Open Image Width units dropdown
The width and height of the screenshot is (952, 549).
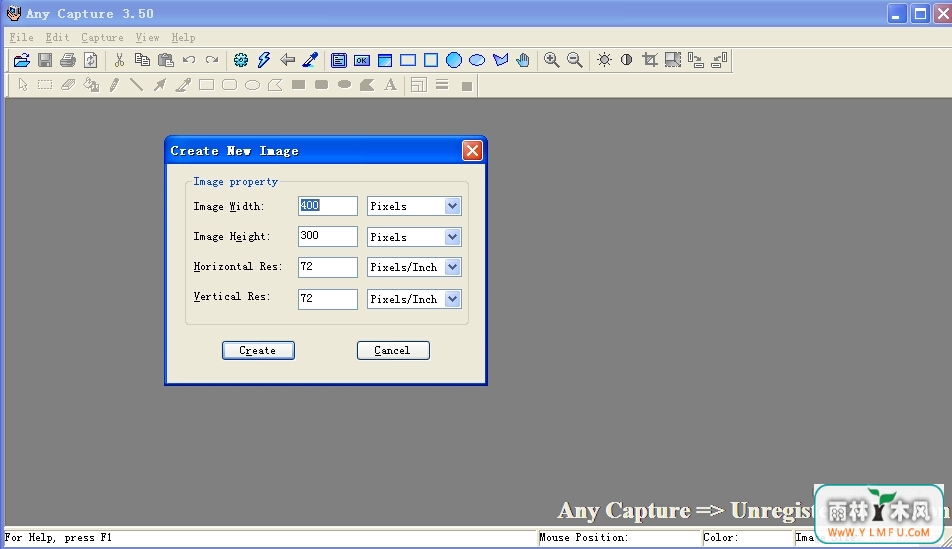point(452,206)
